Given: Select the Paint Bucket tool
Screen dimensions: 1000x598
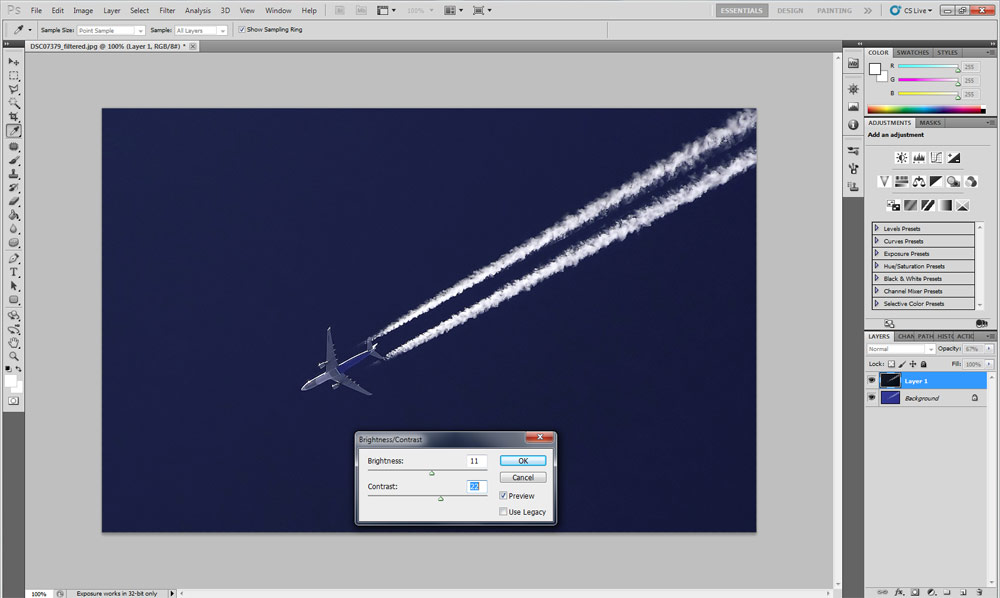Looking at the screenshot, I should click(x=13, y=215).
